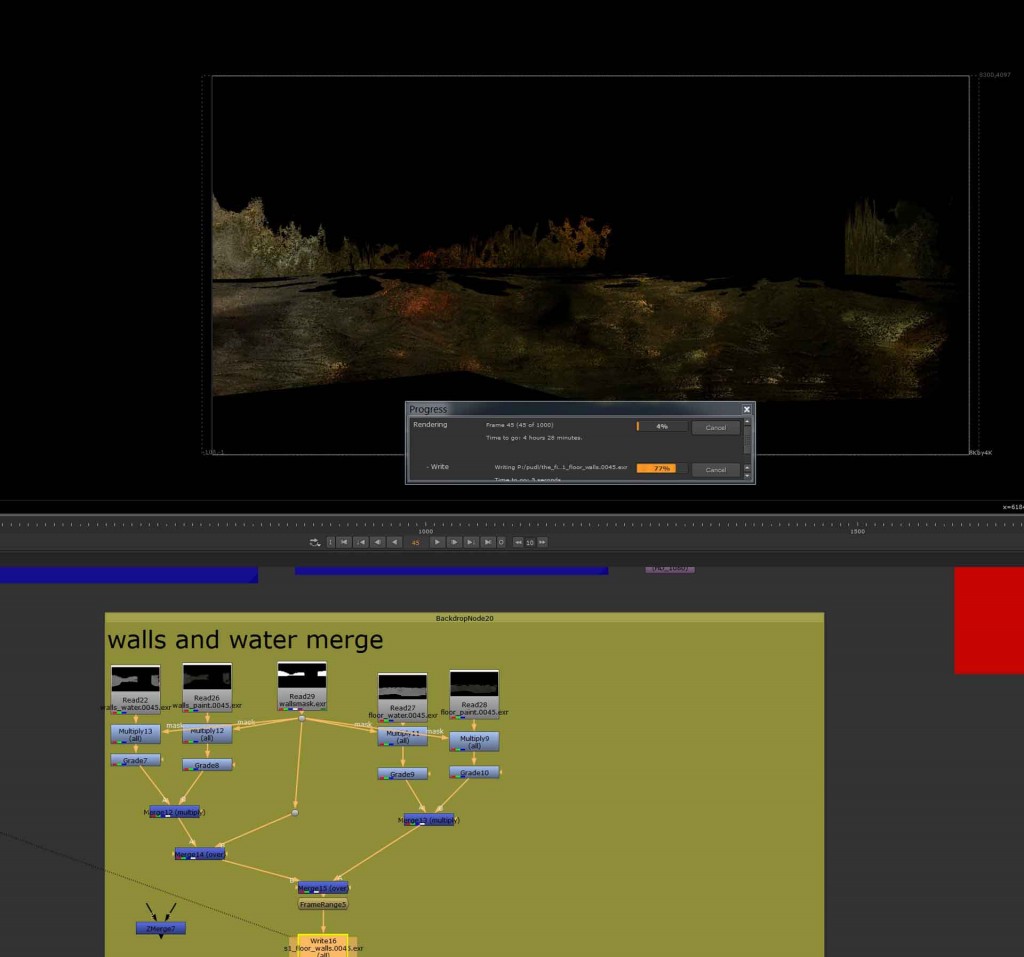This screenshot has width=1024, height=957.
Task: Select the Multiply12 node
Action: coord(207,734)
